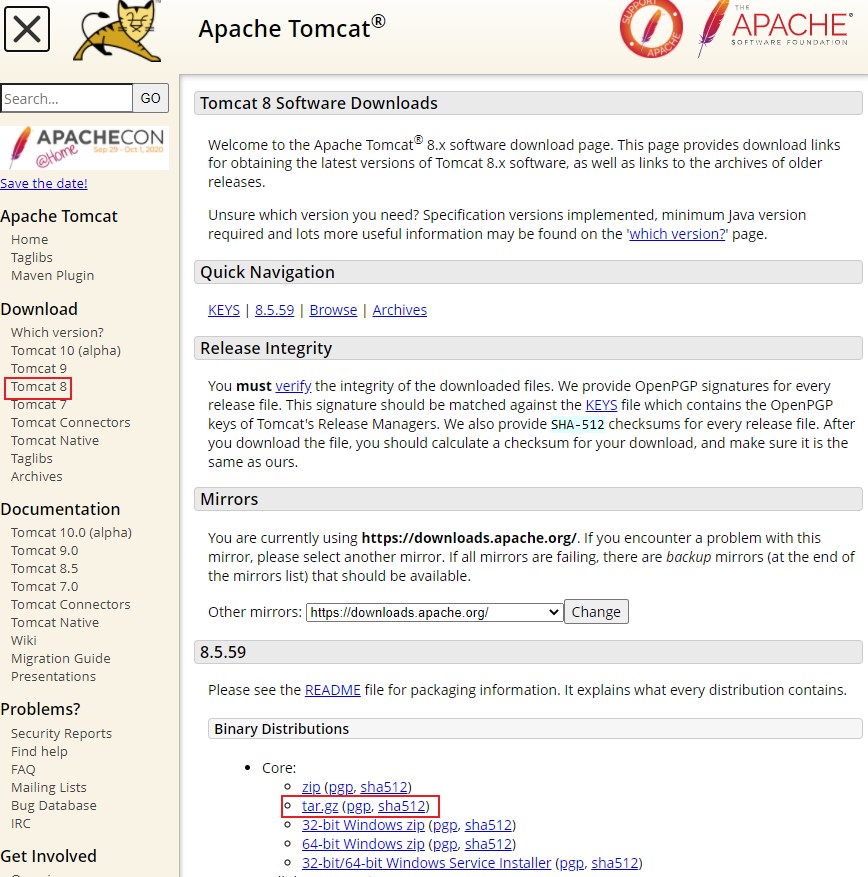Open Tomcat Native under Documentation
Screen dimensions: 868x877
click(x=55, y=622)
